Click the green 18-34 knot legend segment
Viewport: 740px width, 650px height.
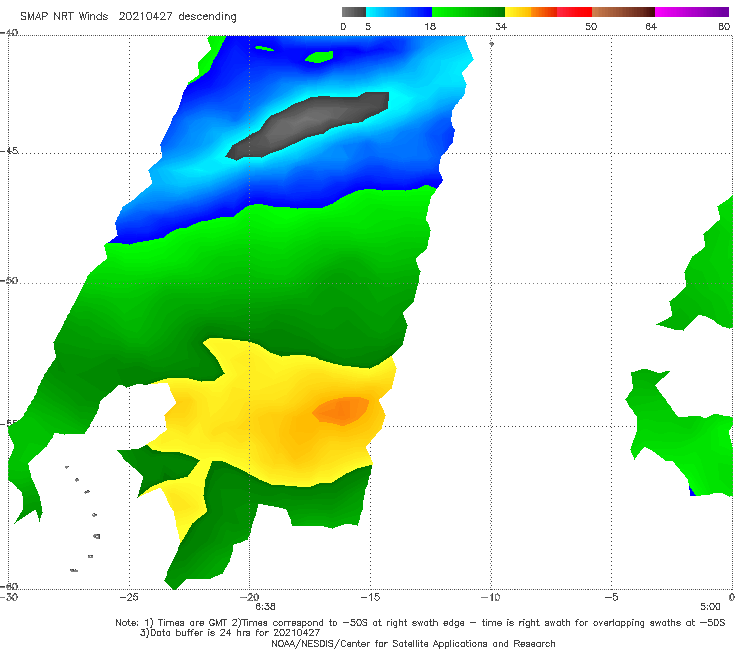pyautogui.click(x=468, y=12)
